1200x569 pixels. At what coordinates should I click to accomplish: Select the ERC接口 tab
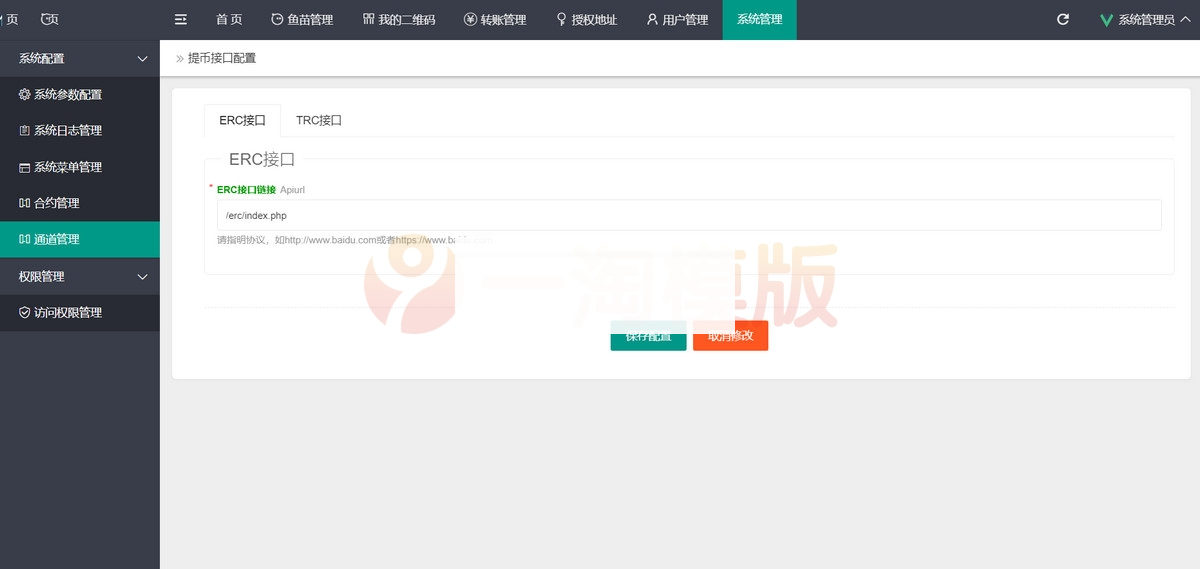click(x=242, y=120)
